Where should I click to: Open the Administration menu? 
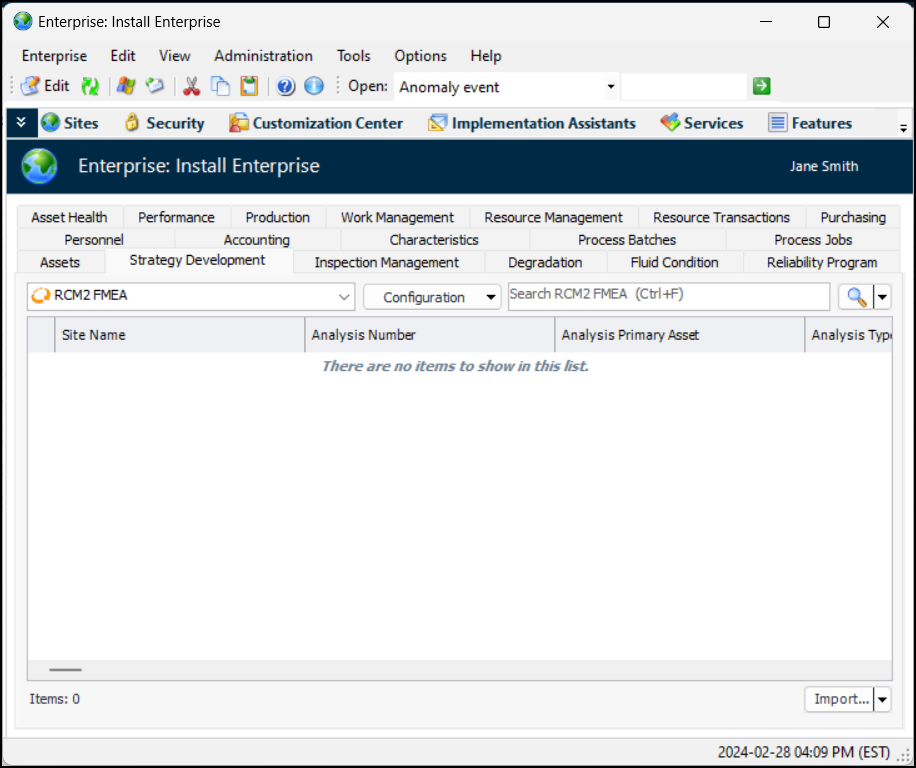point(263,56)
